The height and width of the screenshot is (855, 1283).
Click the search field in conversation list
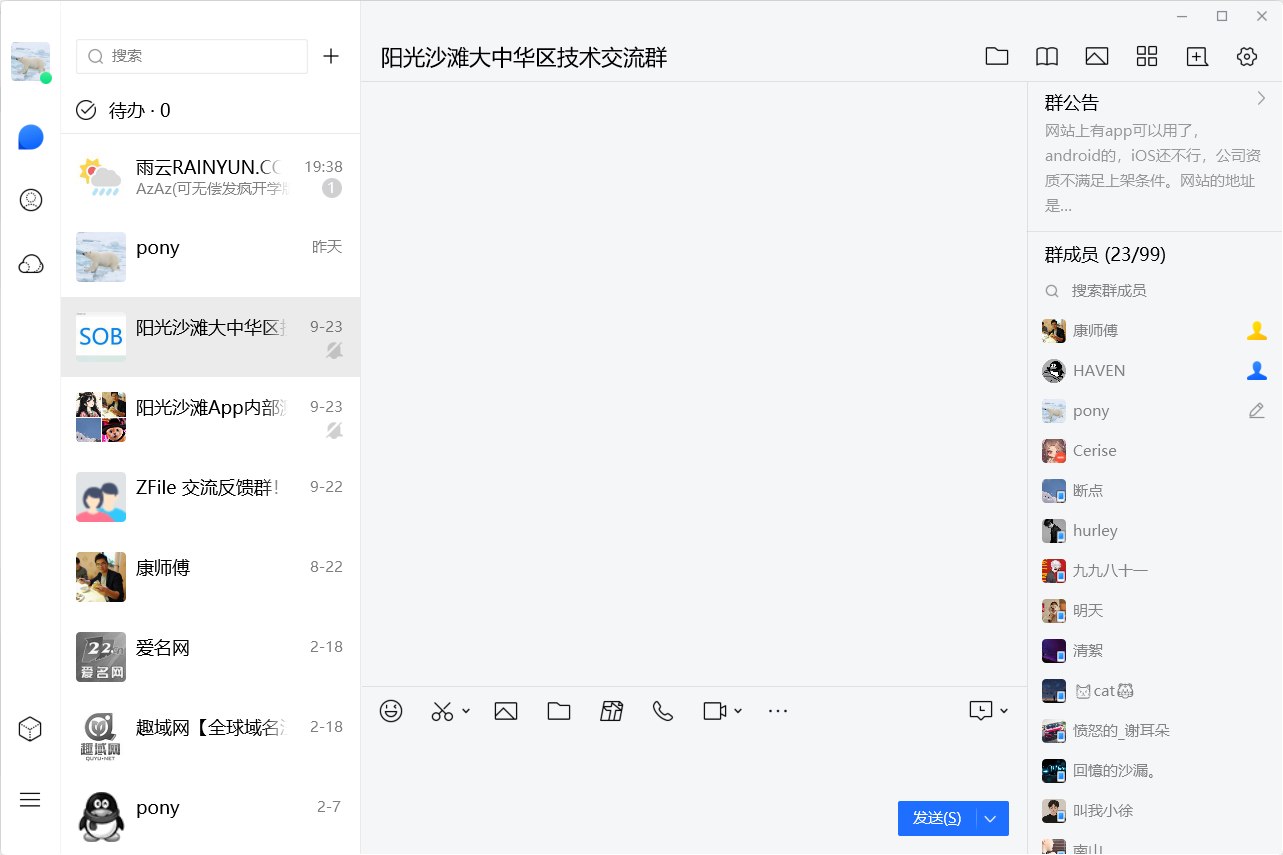[x=192, y=56]
